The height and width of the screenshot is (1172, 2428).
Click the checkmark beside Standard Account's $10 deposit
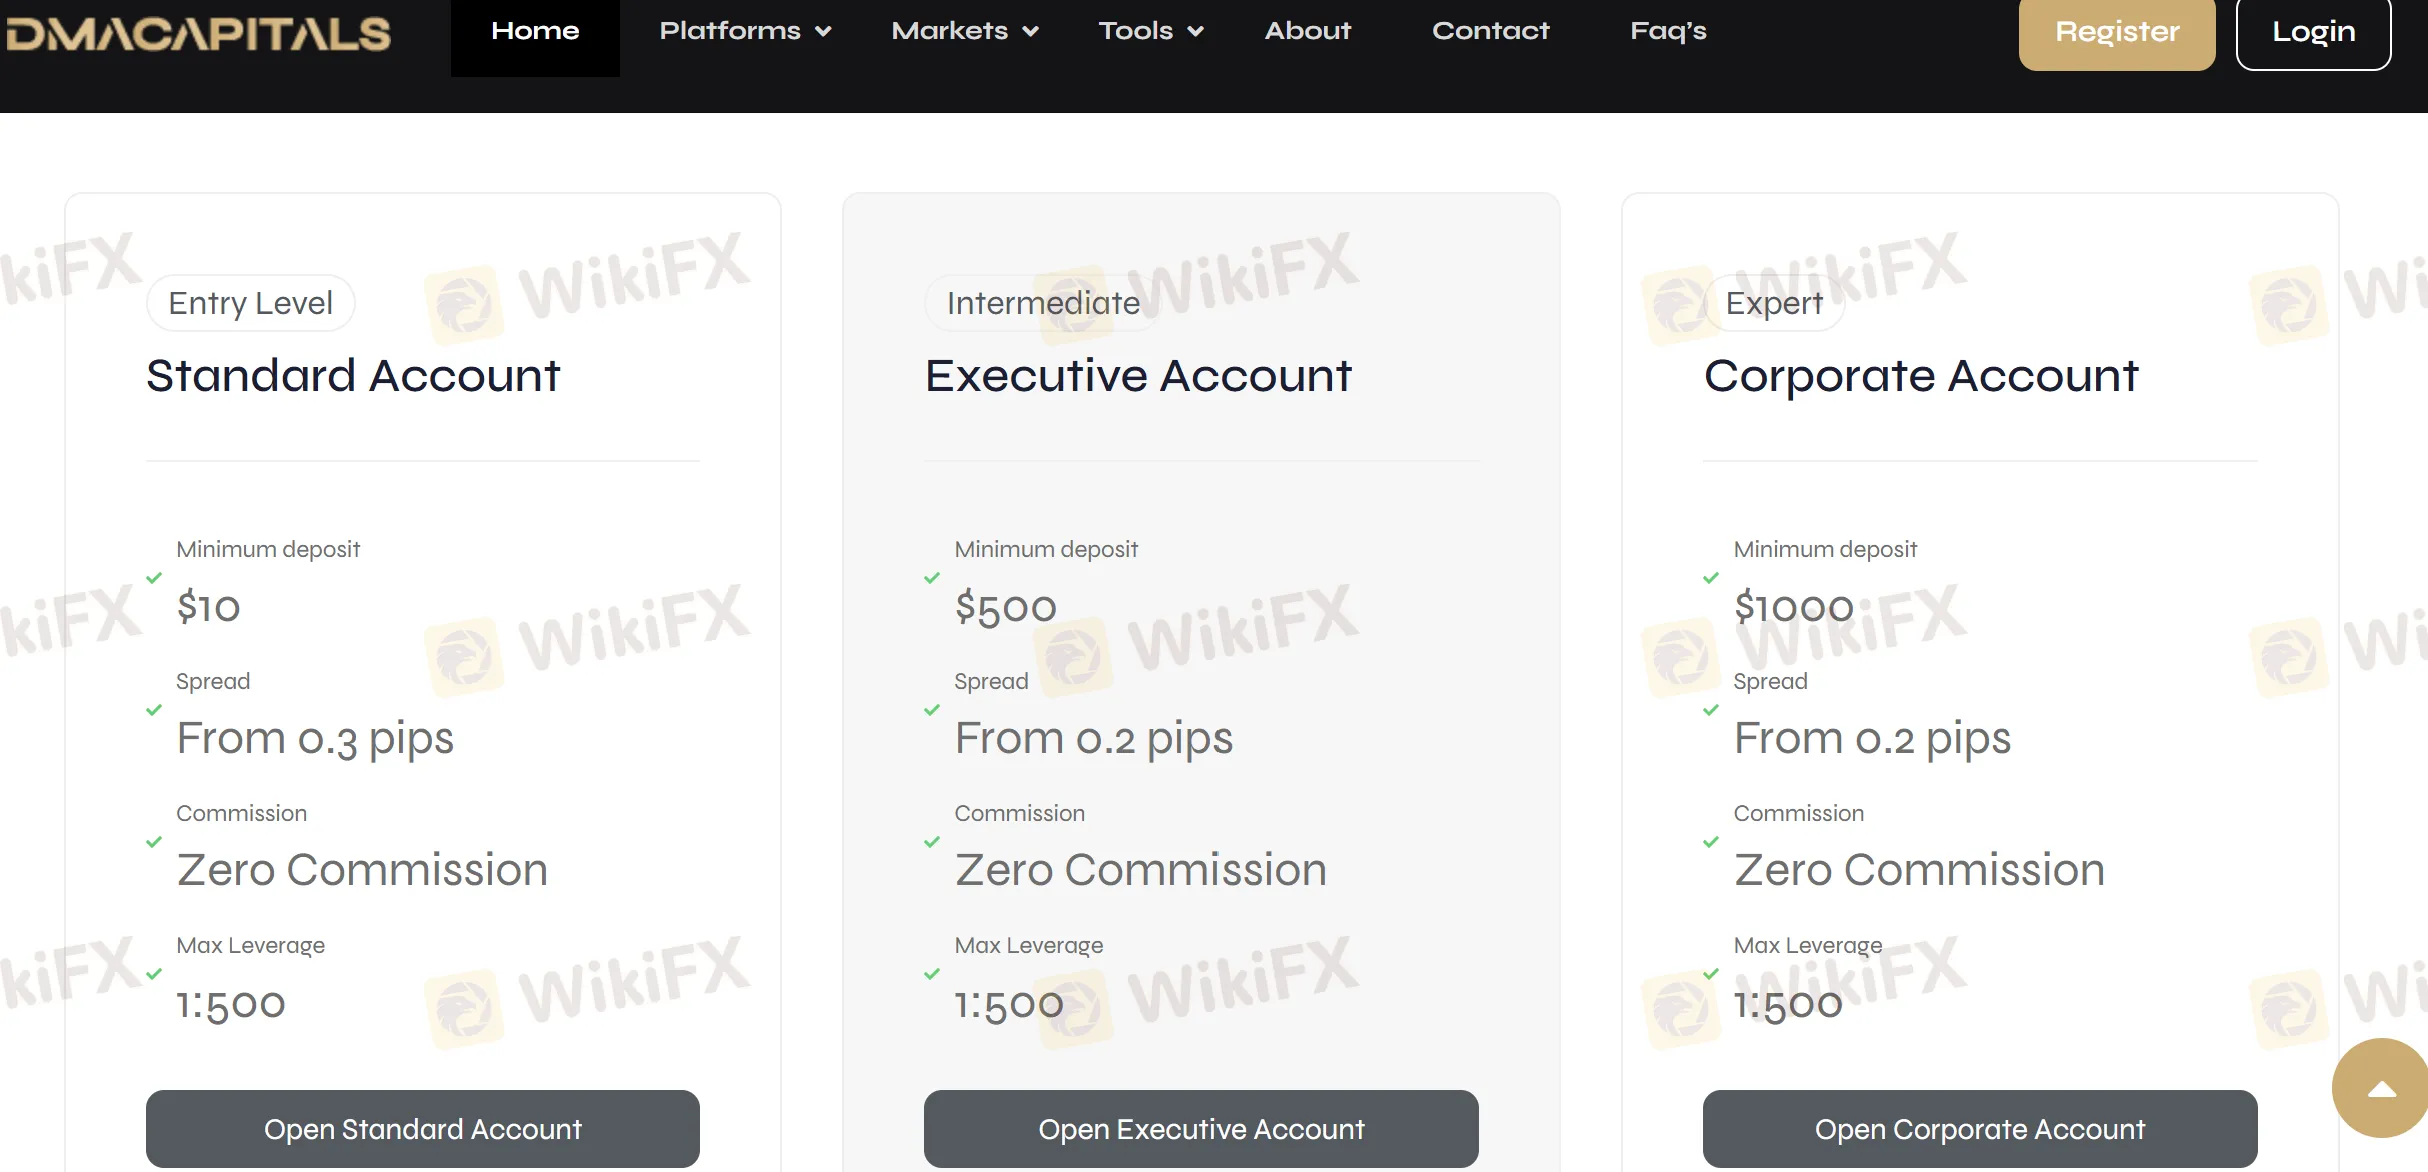(154, 578)
